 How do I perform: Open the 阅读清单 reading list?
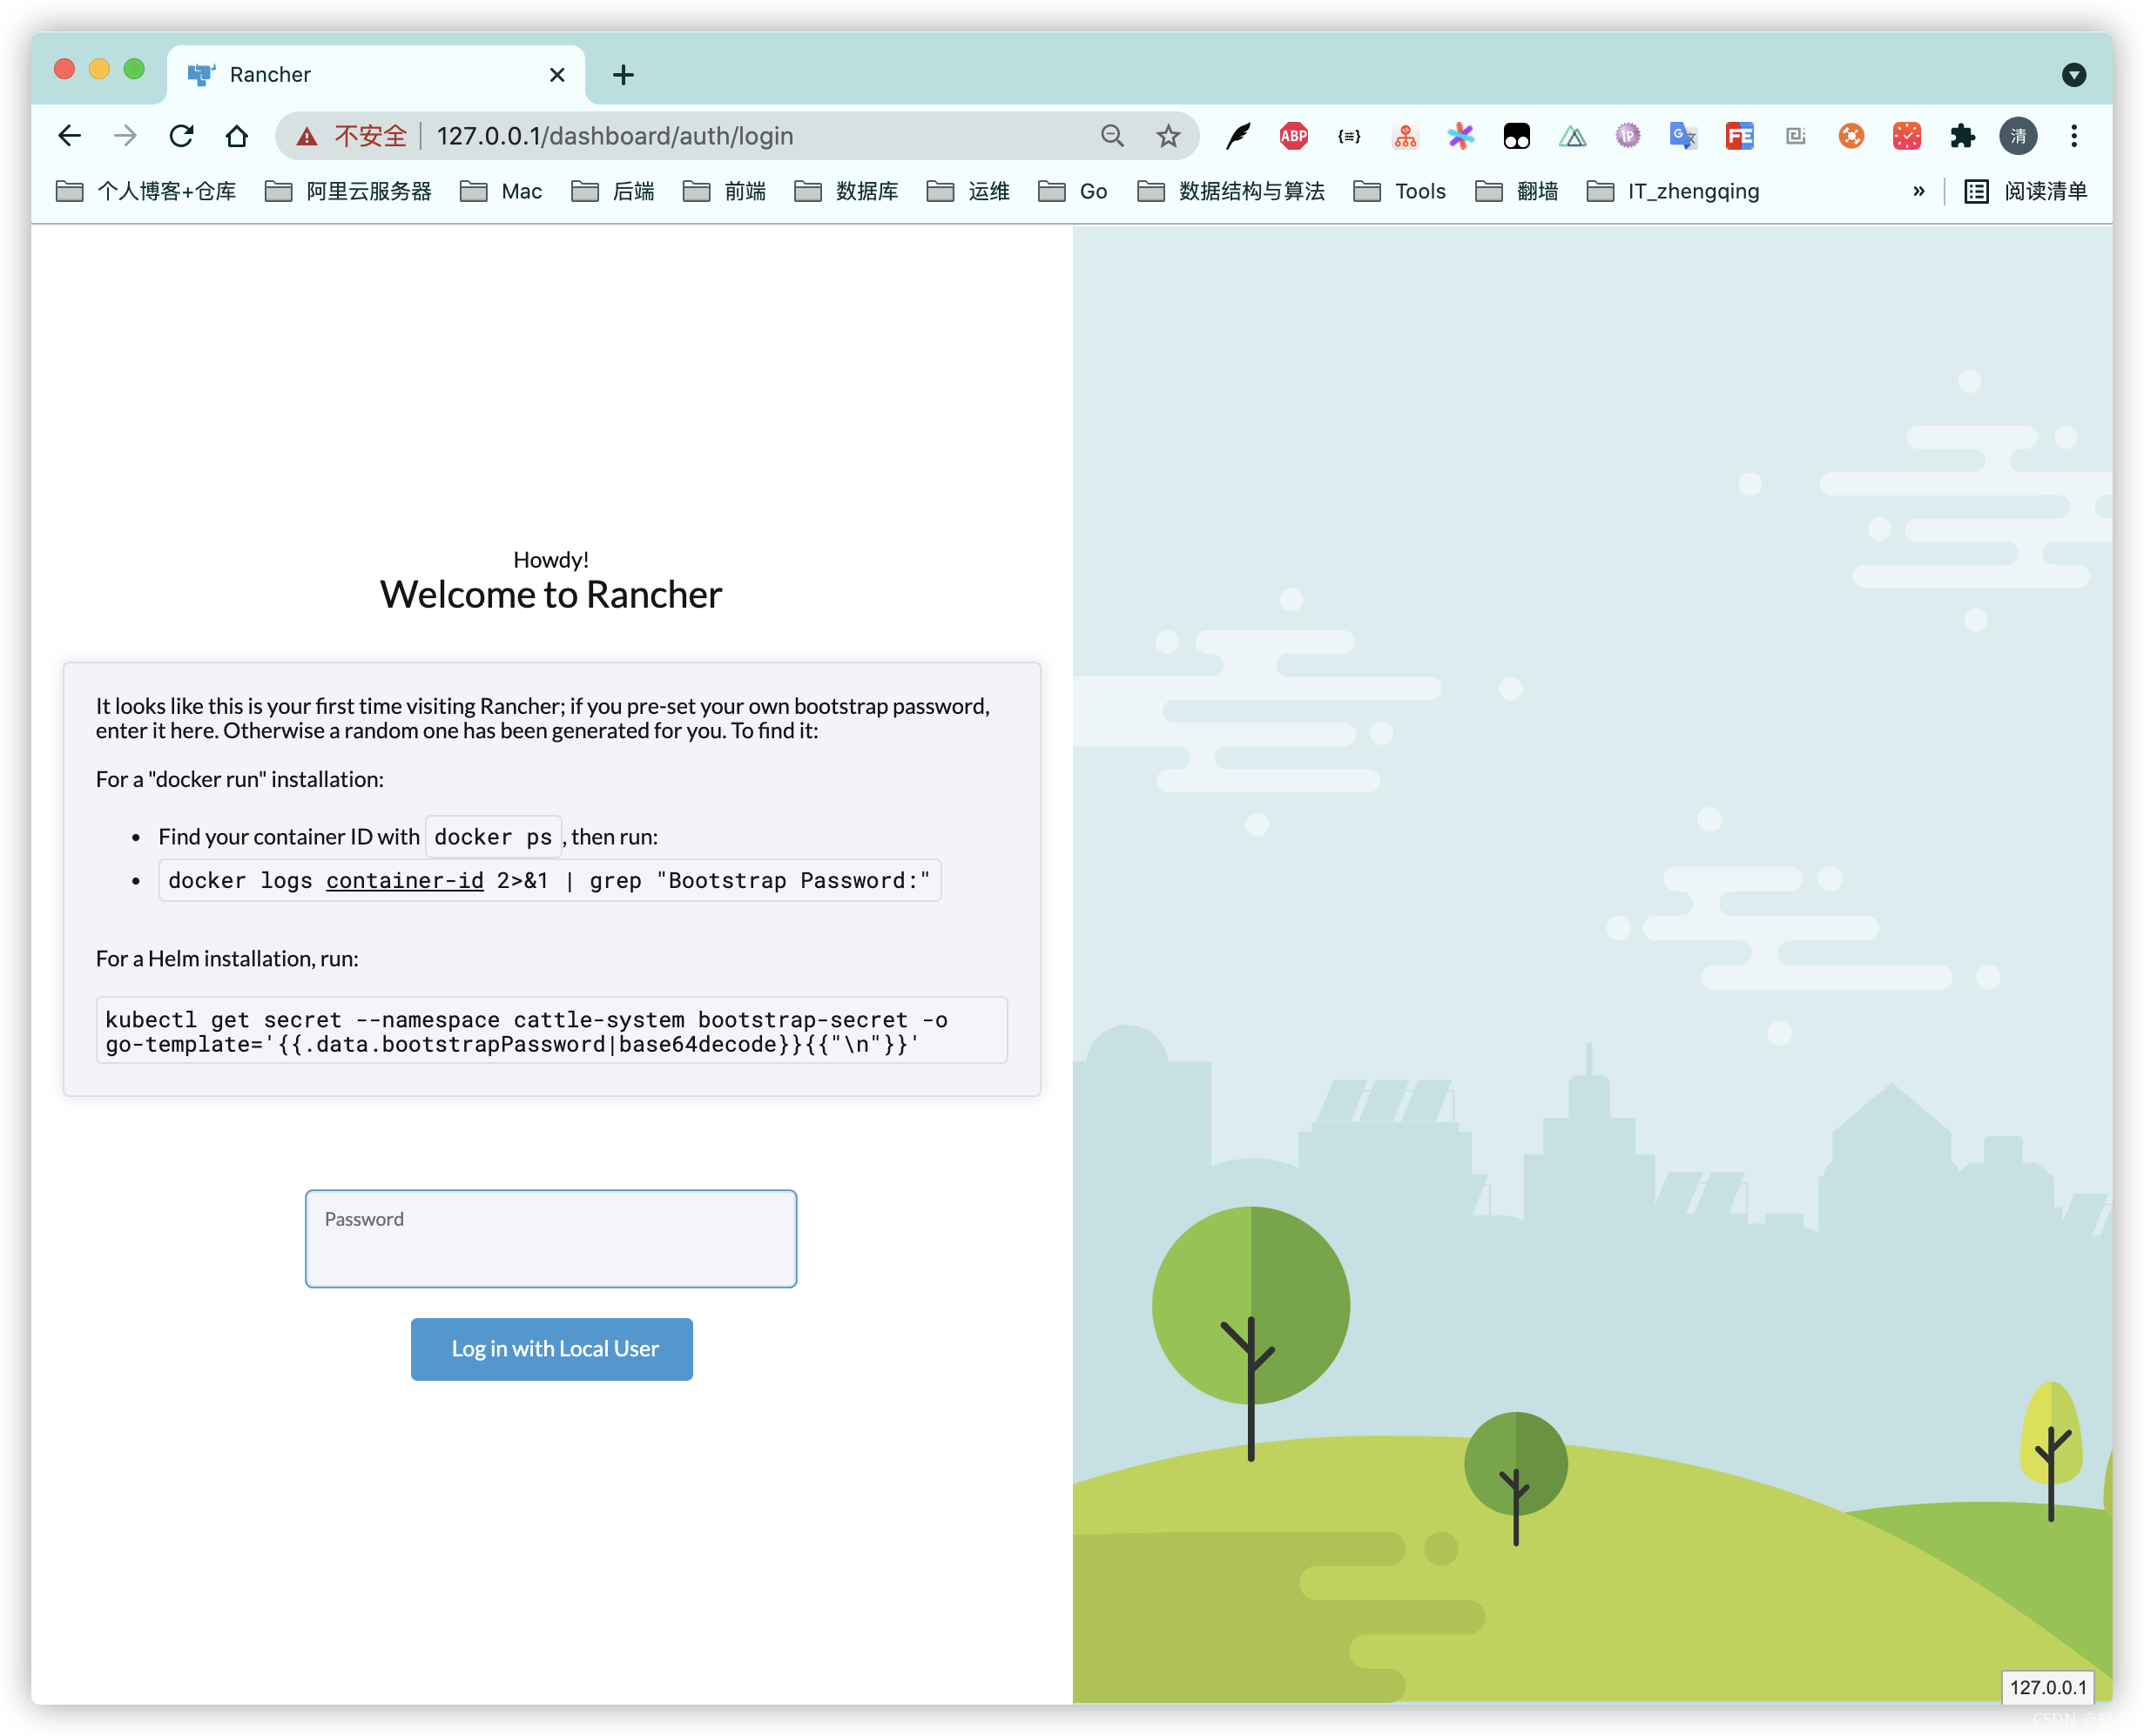pyautogui.click(x=2026, y=191)
